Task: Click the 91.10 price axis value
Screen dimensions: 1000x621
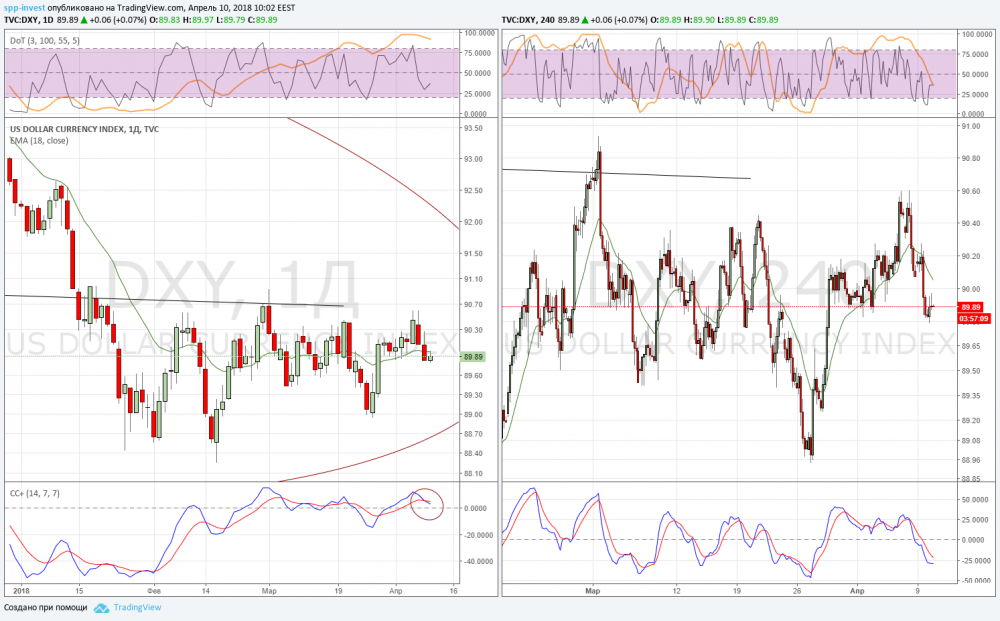Action: [473, 279]
